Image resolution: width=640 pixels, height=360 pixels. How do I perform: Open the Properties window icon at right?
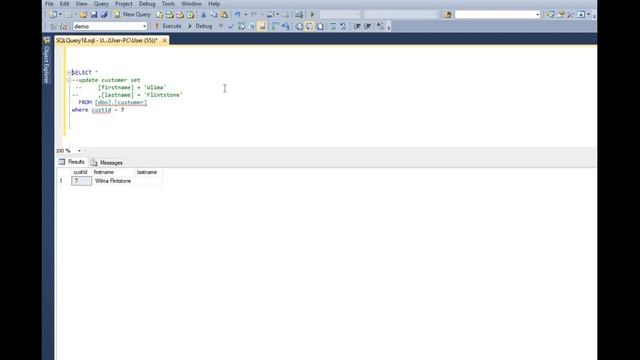pos(560,15)
